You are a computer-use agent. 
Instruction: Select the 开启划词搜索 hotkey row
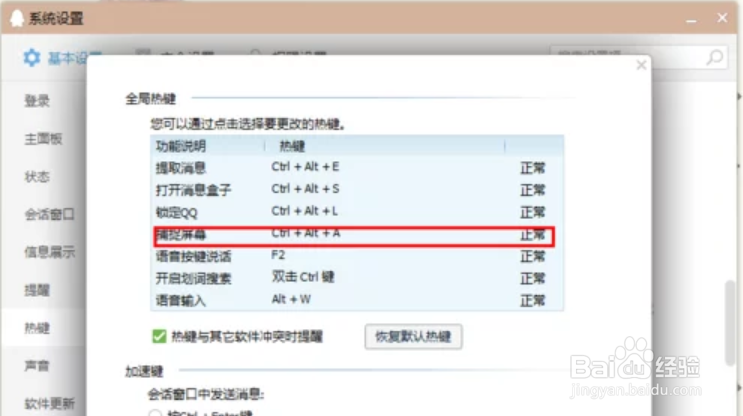tap(357, 279)
